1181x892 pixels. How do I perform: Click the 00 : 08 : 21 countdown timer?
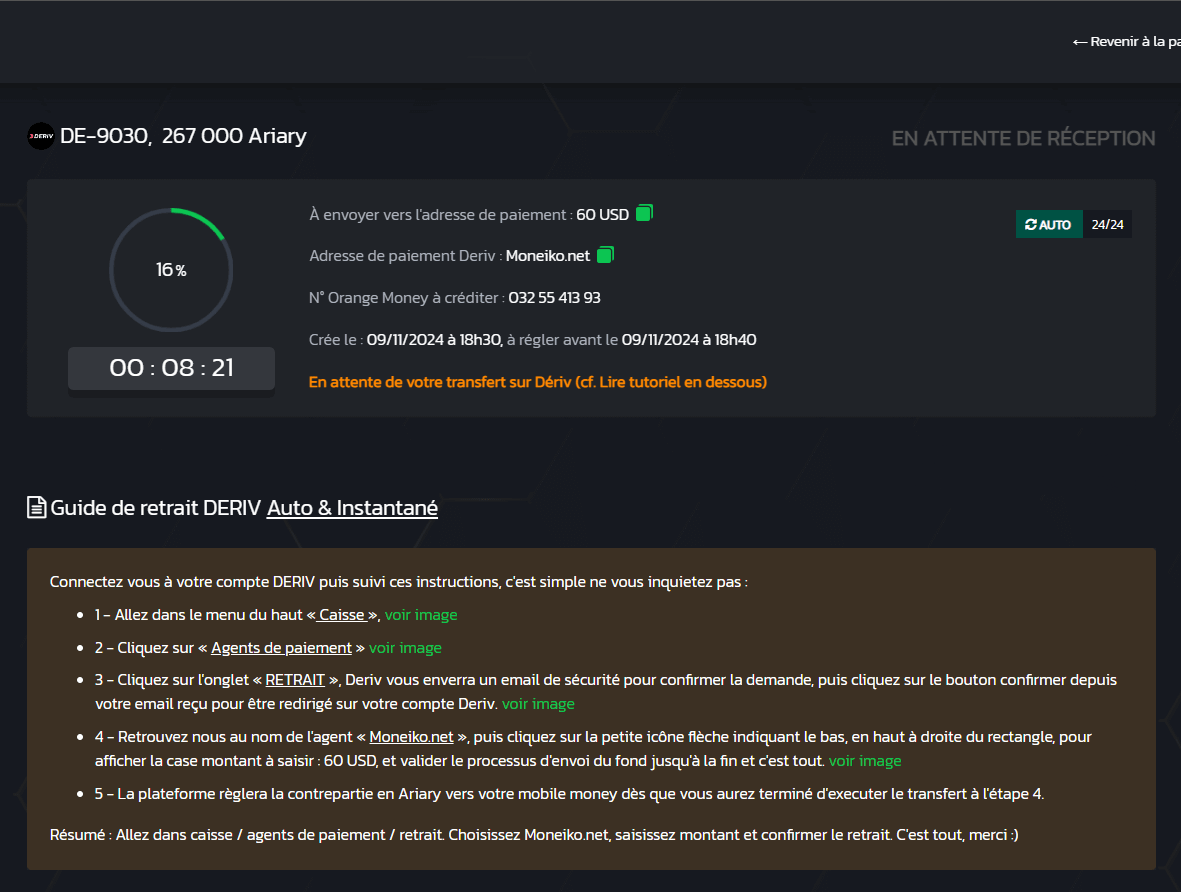point(171,368)
